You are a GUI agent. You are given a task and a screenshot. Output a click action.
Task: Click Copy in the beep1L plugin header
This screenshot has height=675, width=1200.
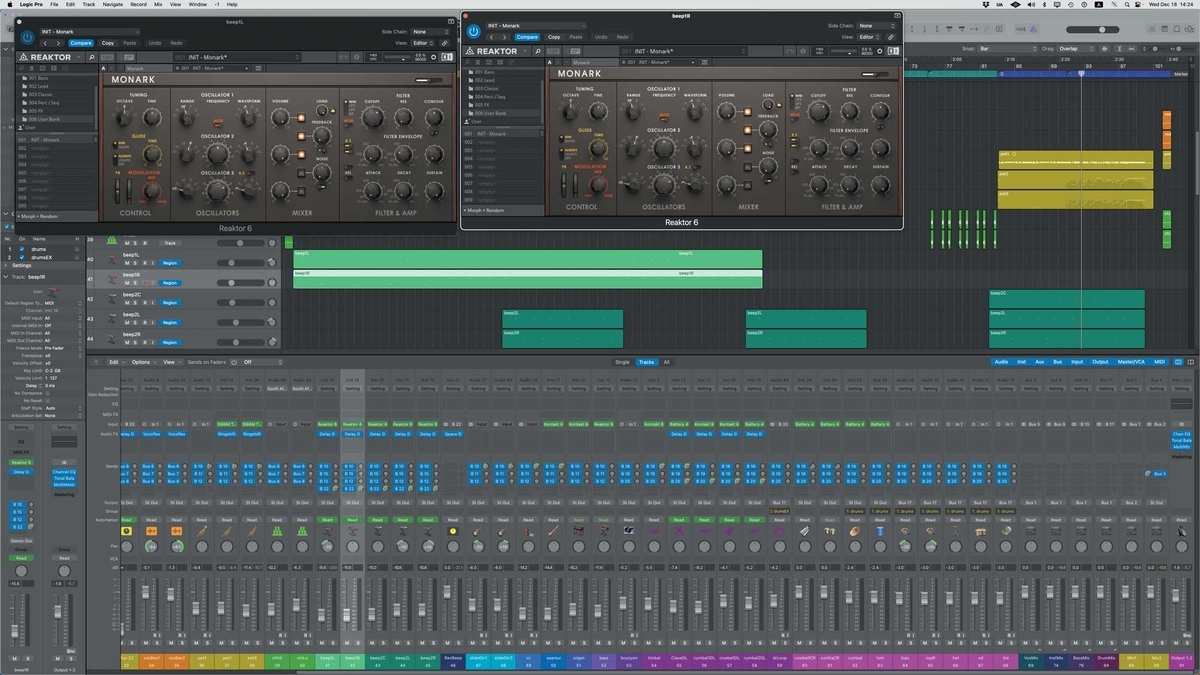pos(107,43)
